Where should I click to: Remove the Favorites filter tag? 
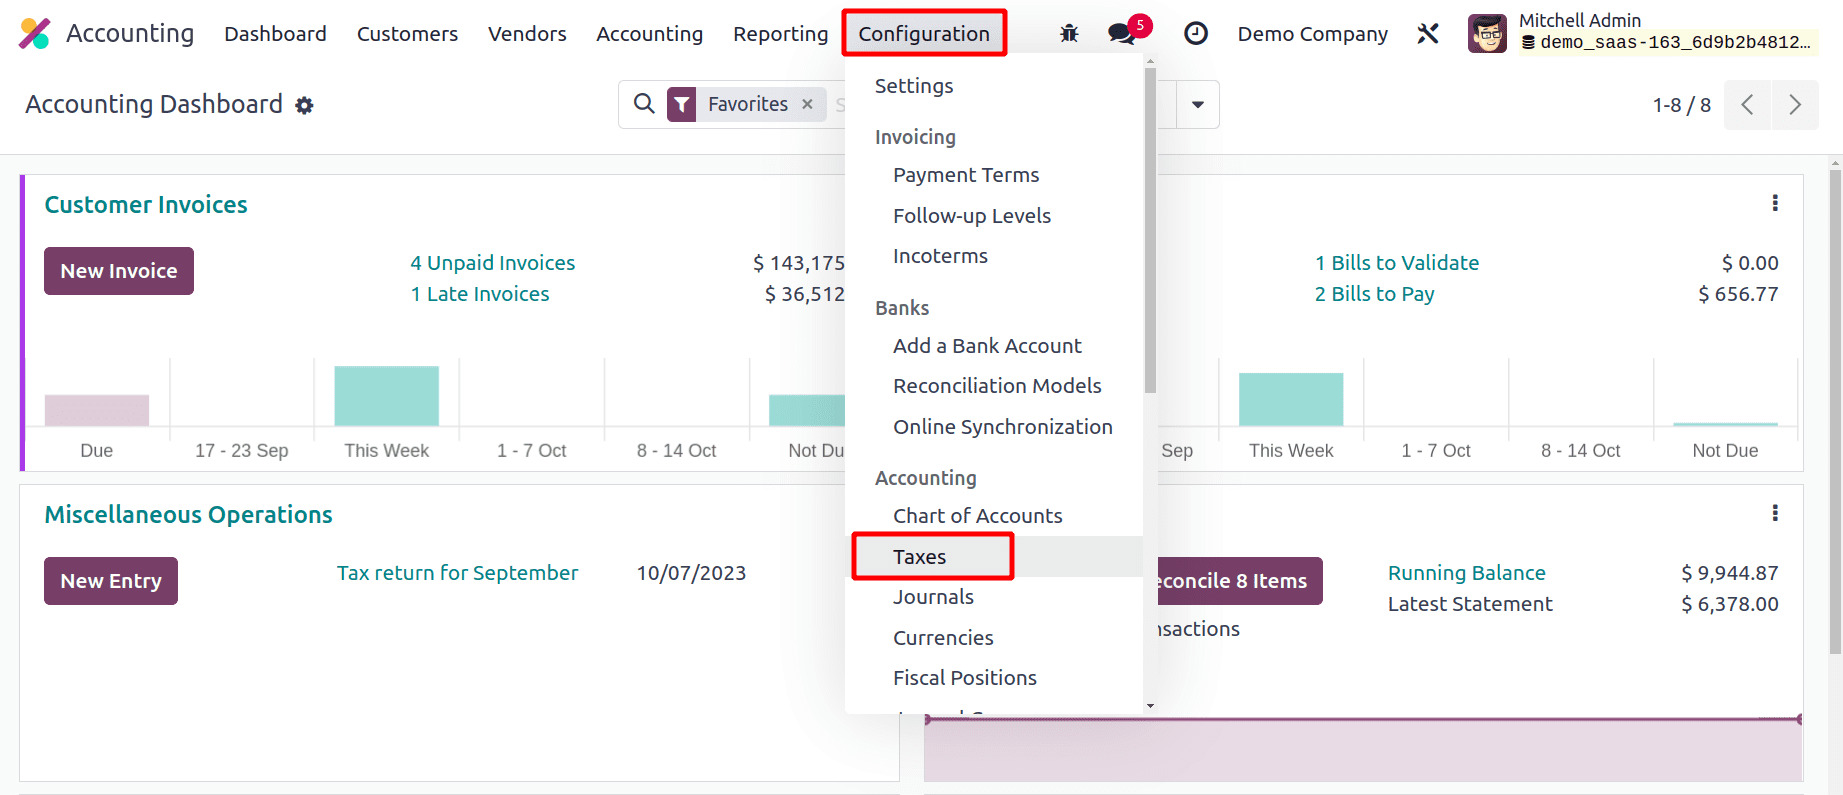807,104
